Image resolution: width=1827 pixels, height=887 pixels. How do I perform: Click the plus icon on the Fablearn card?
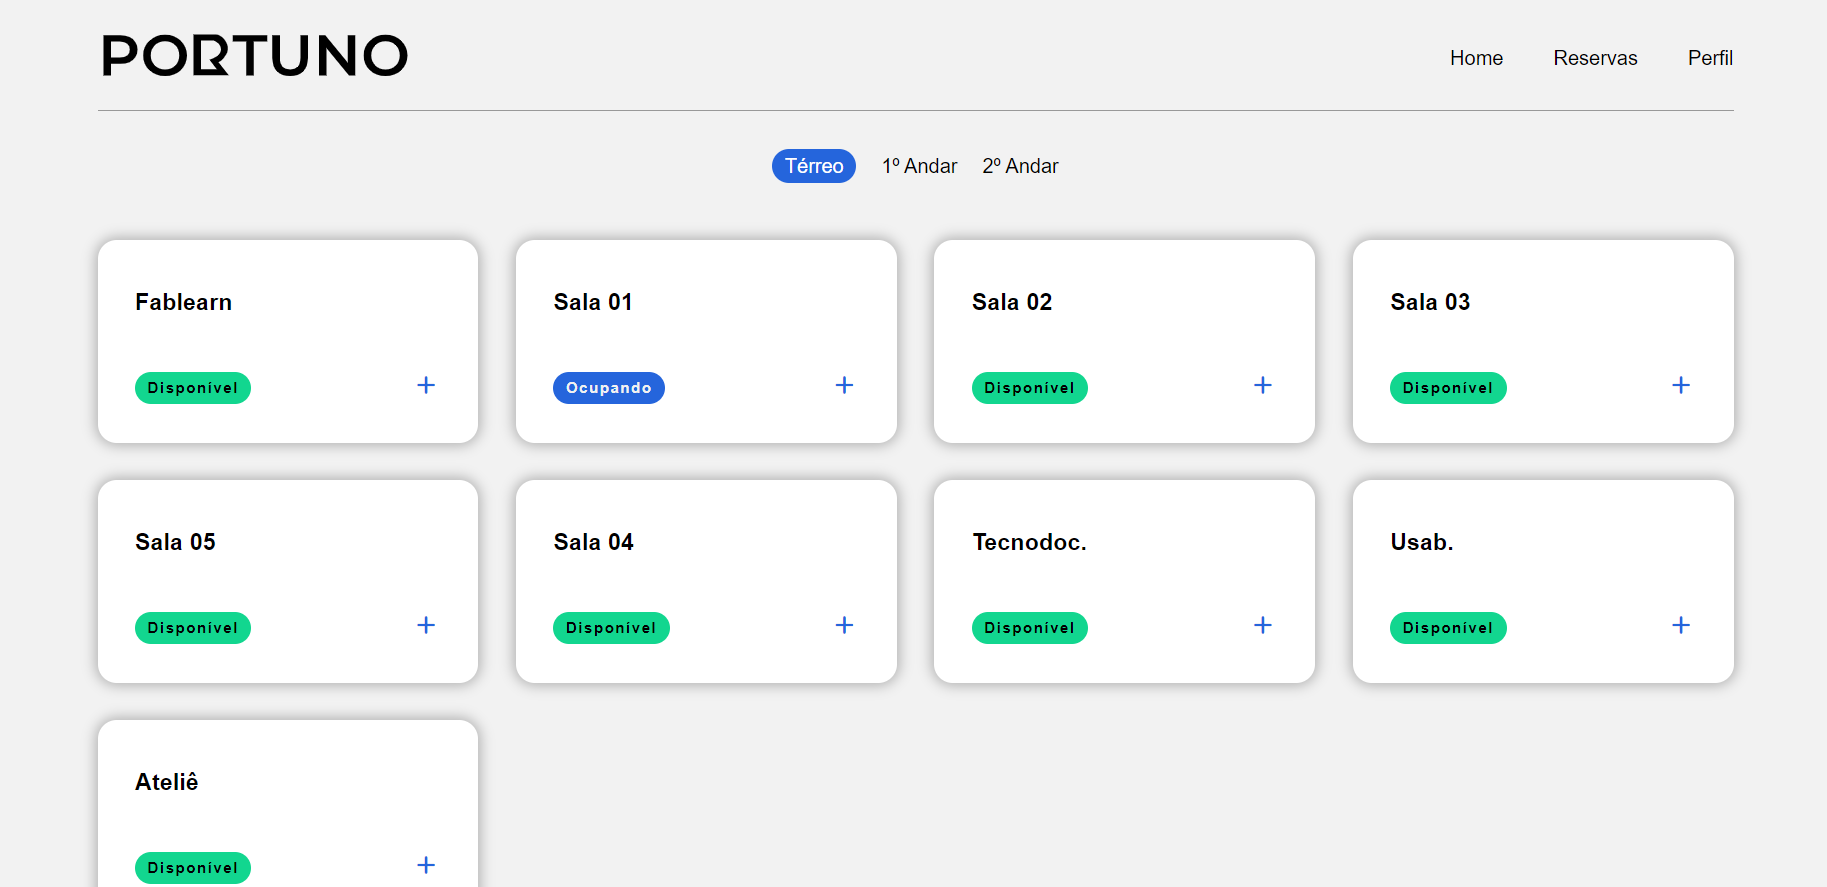pos(425,385)
